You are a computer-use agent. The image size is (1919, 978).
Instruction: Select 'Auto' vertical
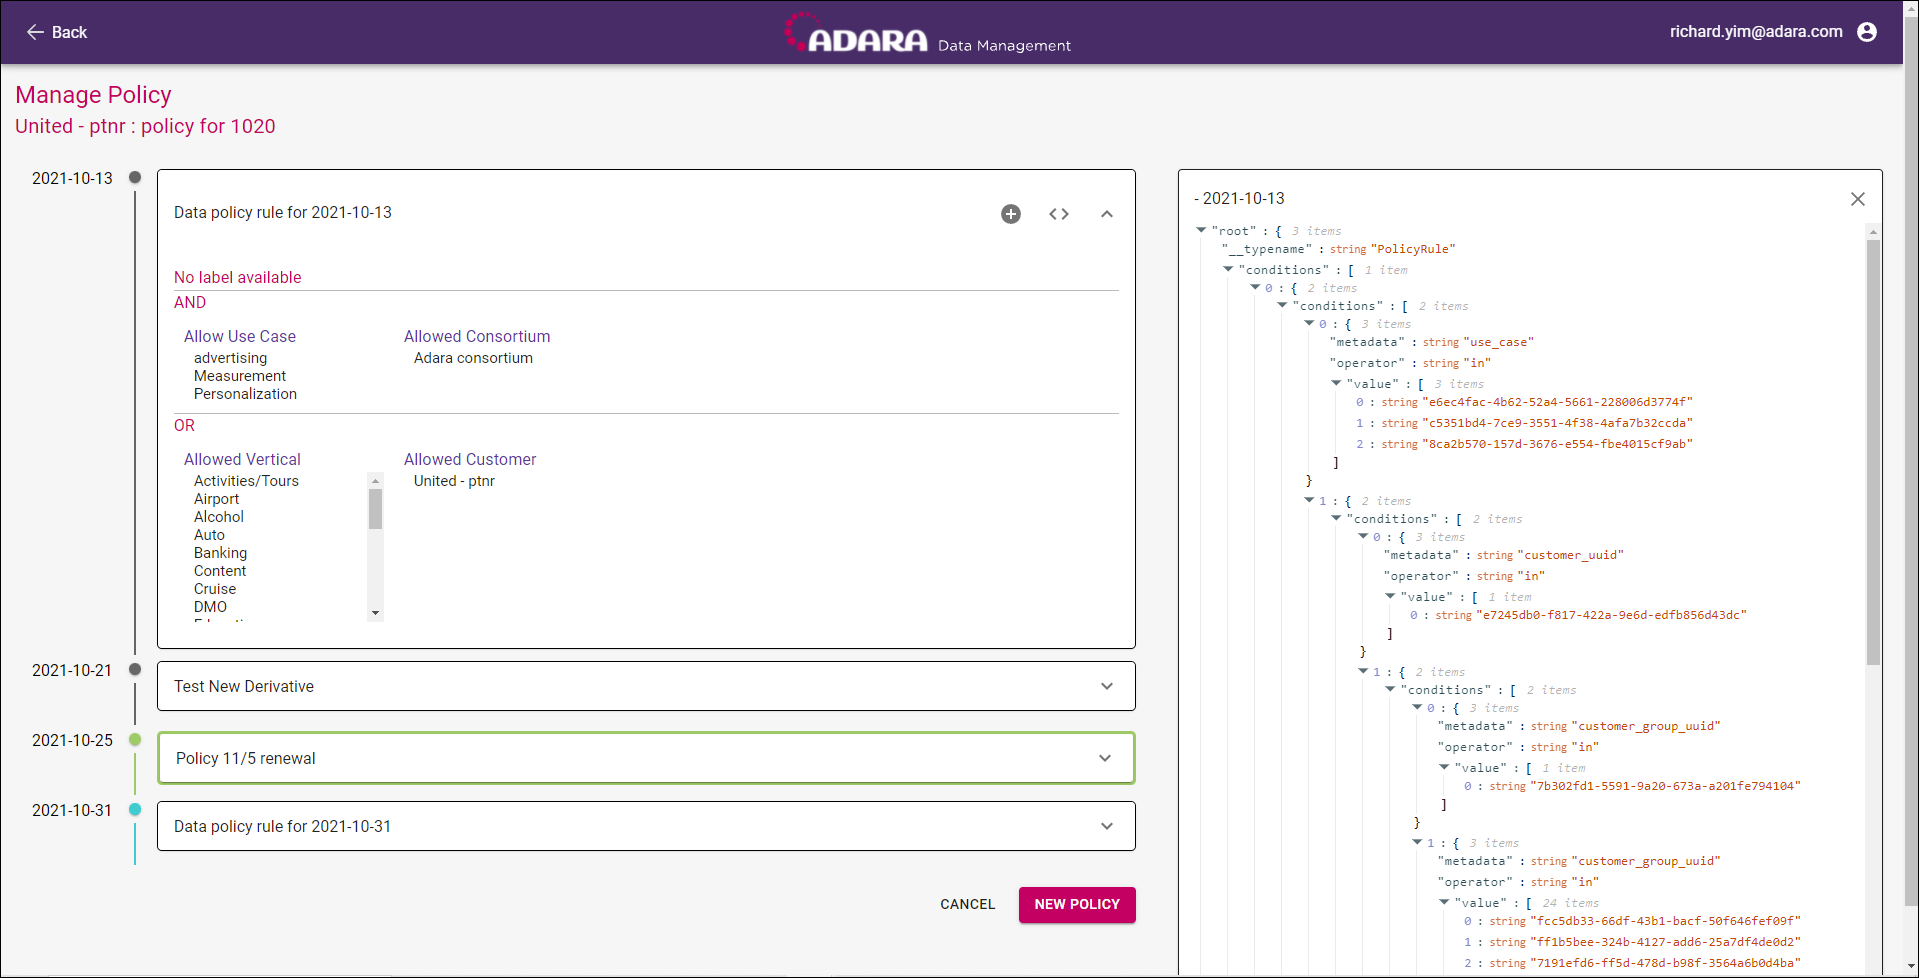(209, 535)
